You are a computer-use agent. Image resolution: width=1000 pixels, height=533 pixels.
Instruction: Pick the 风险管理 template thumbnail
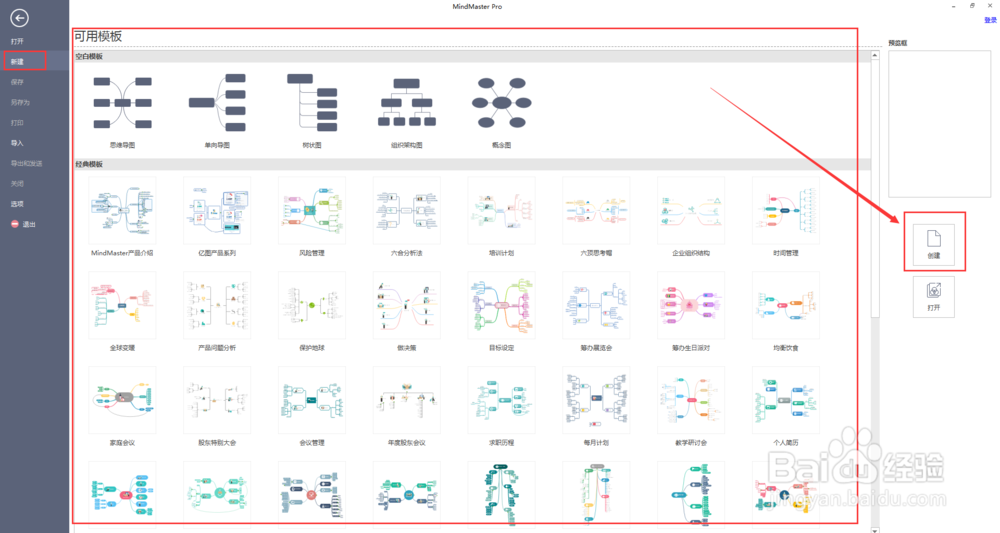coord(312,210)
